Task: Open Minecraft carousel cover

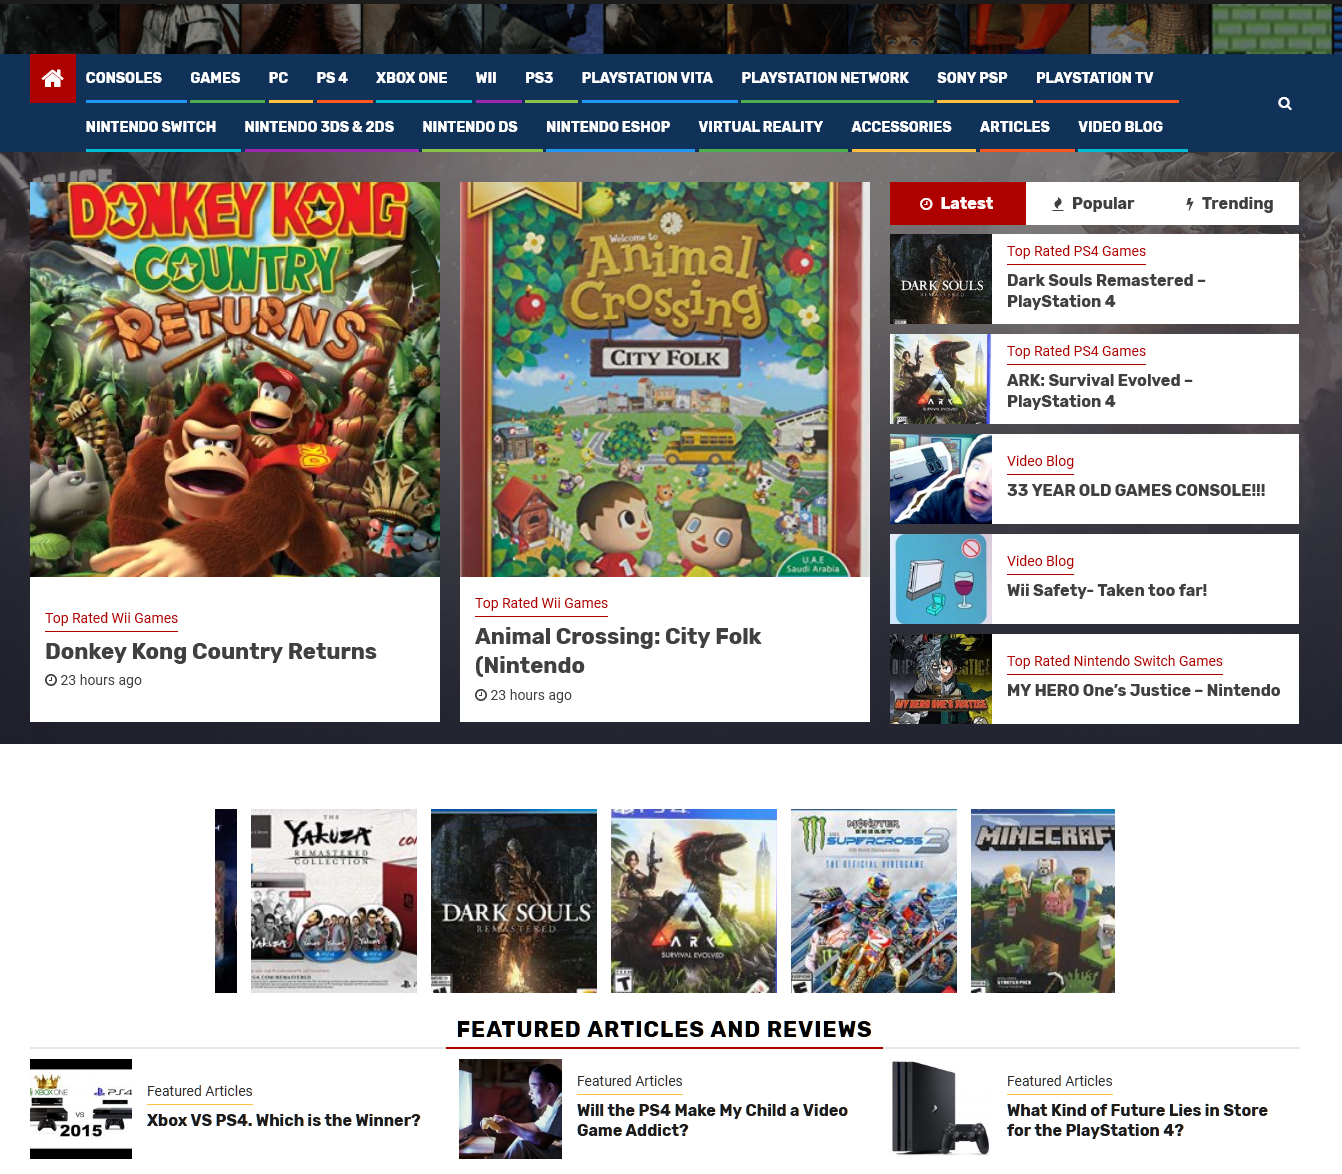Action: click(x=1043, y=901)
